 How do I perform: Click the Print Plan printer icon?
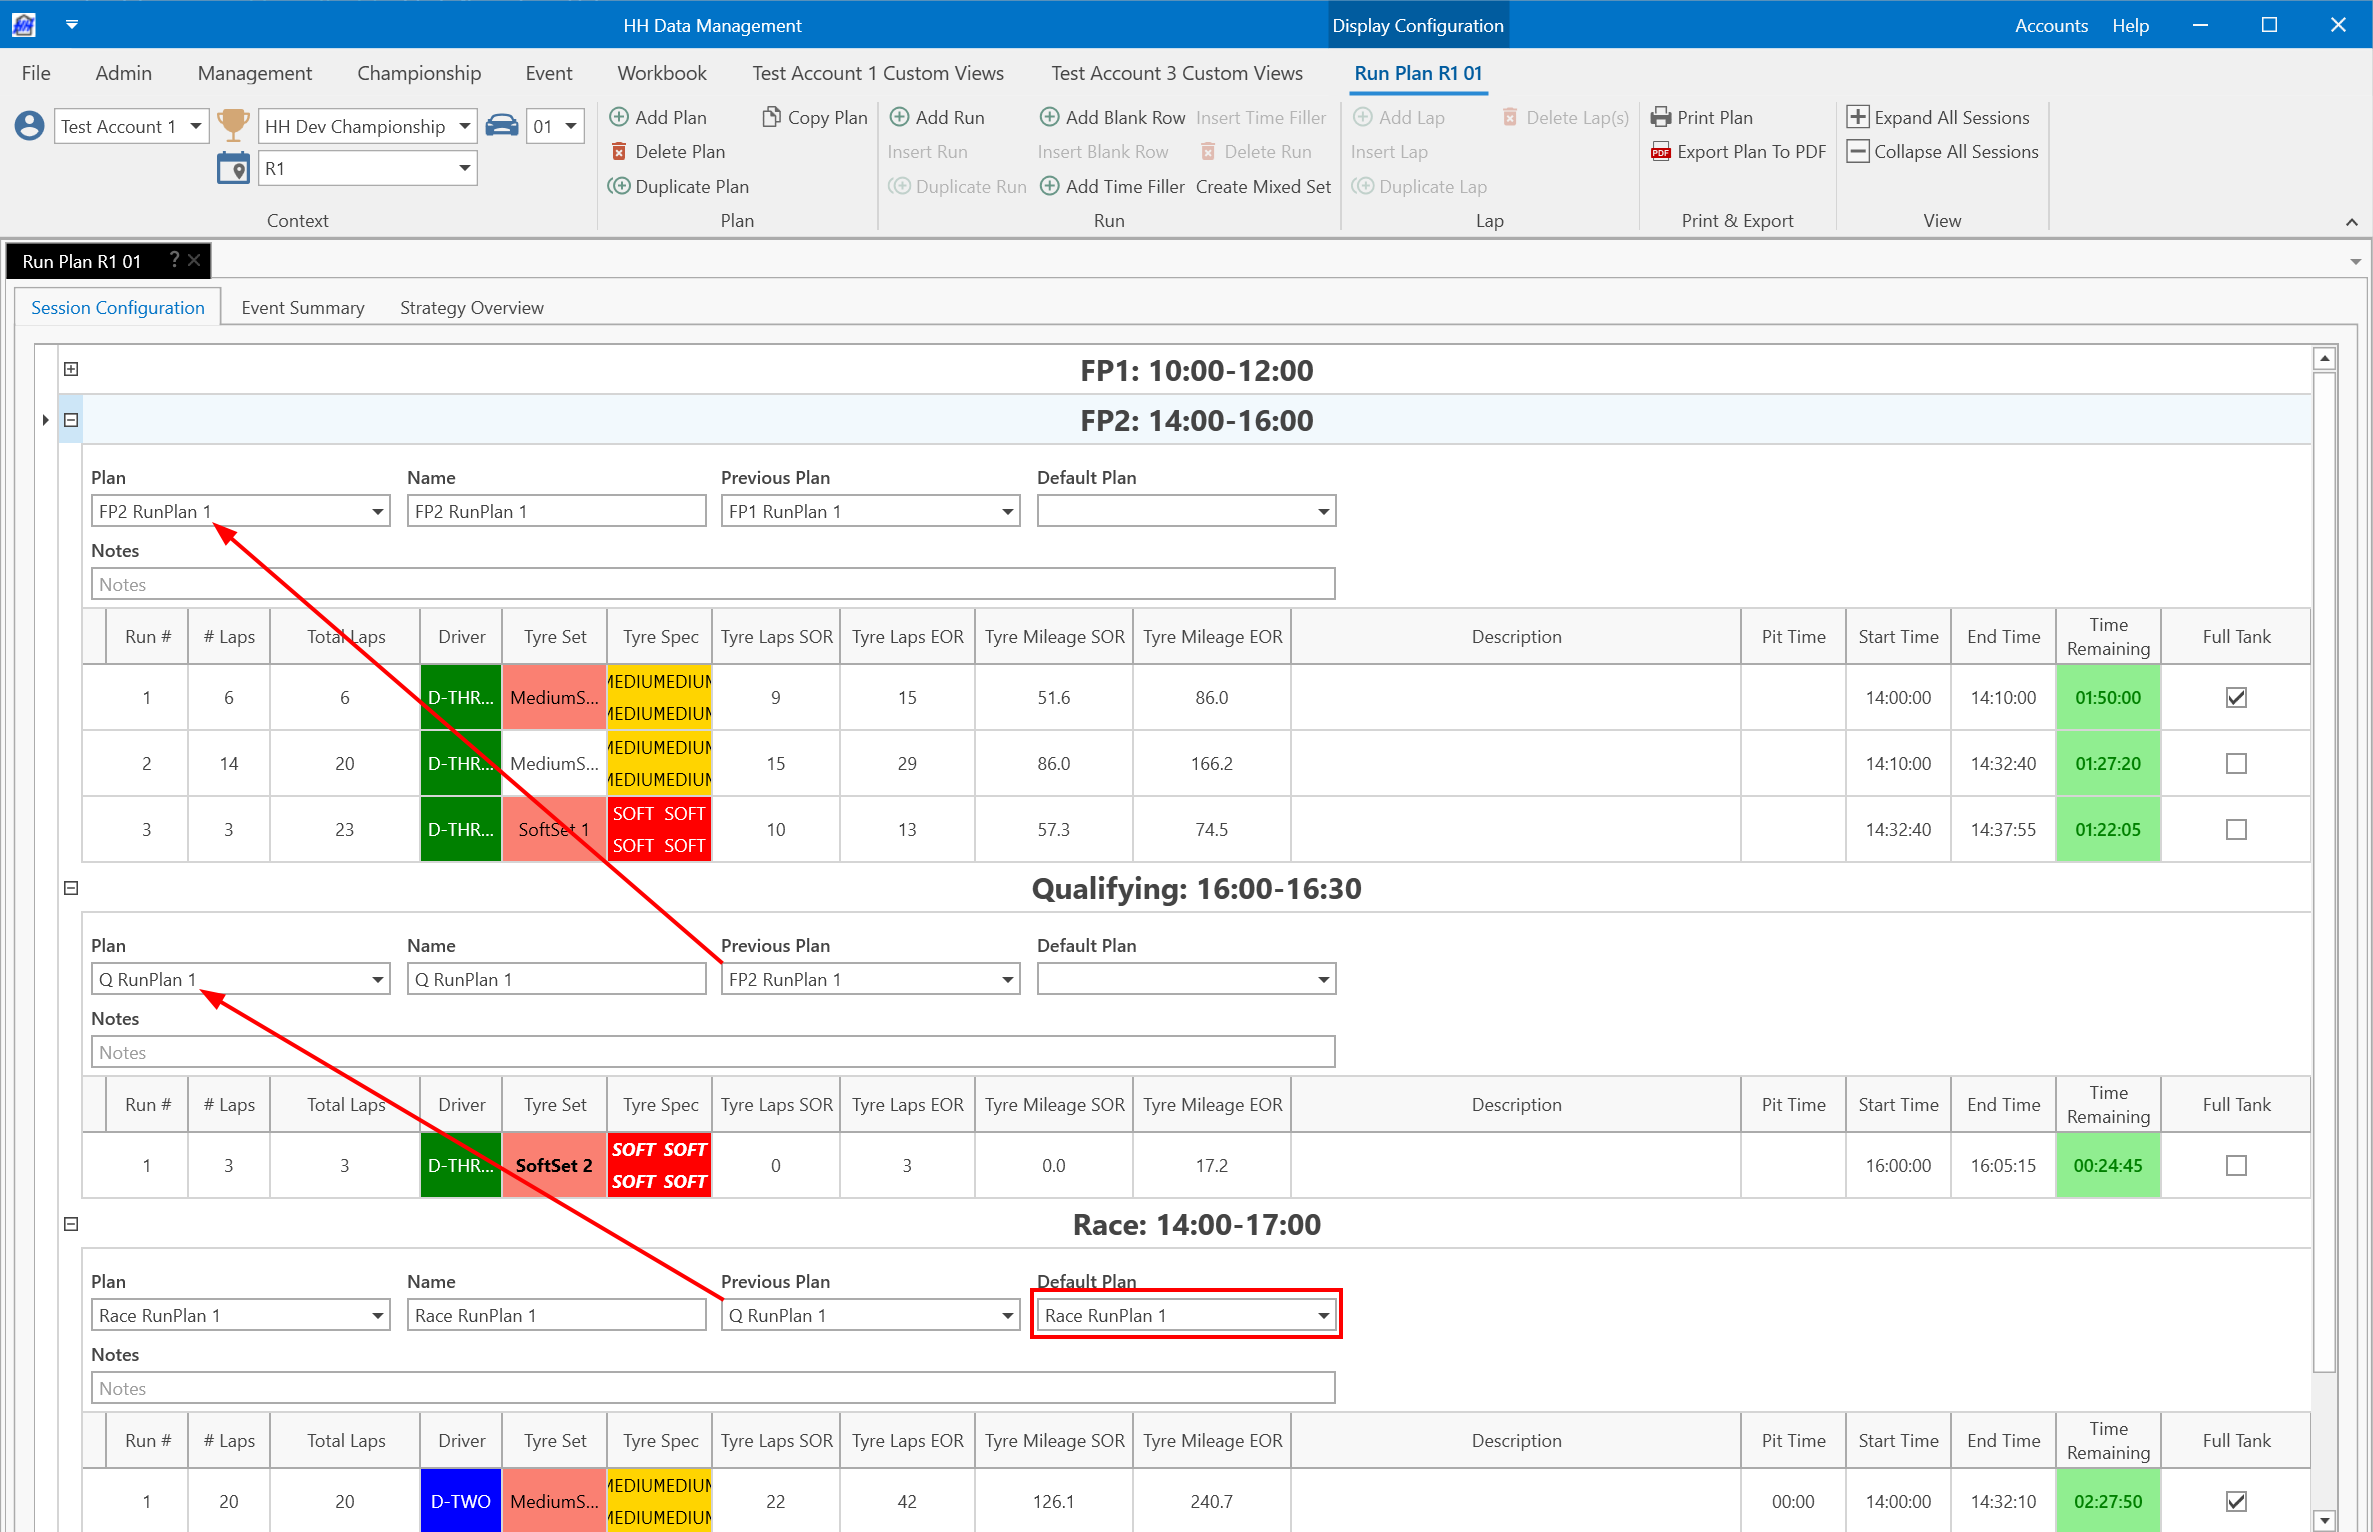(x=1660, y=117)
